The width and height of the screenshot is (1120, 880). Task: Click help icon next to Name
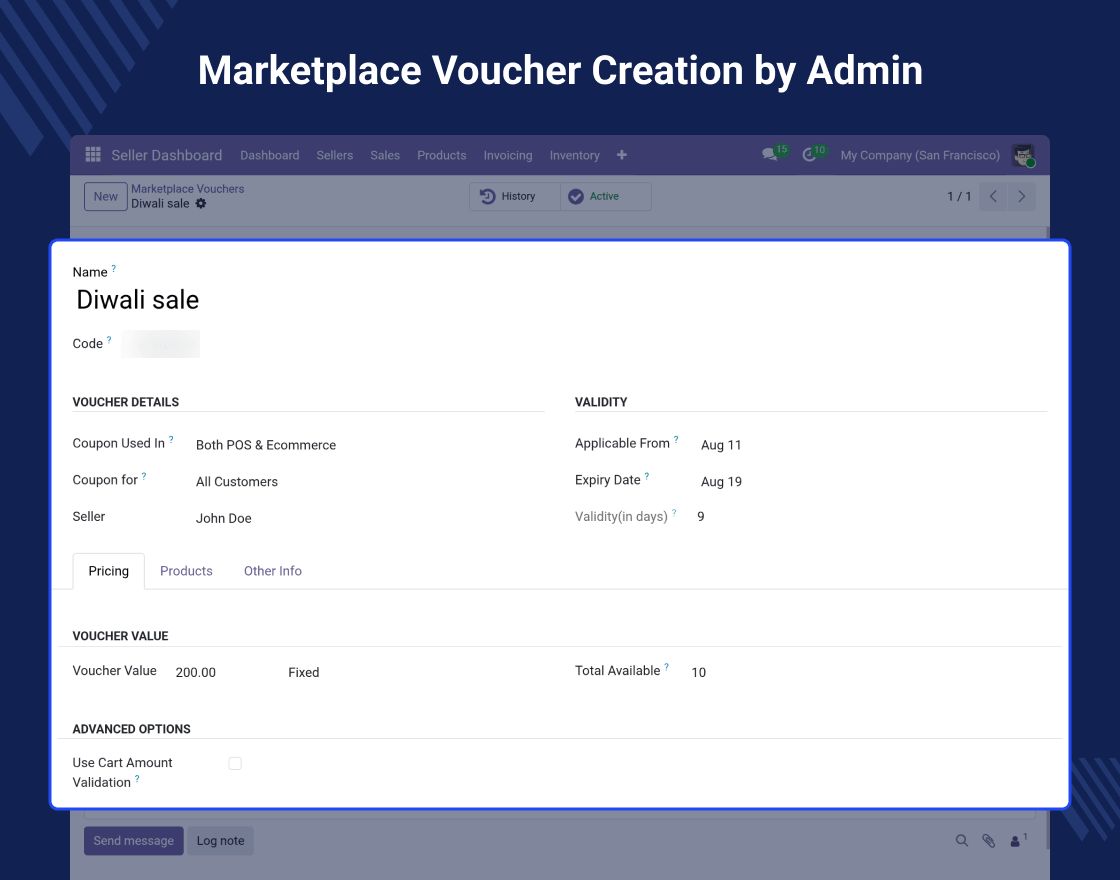click(114, 269)
